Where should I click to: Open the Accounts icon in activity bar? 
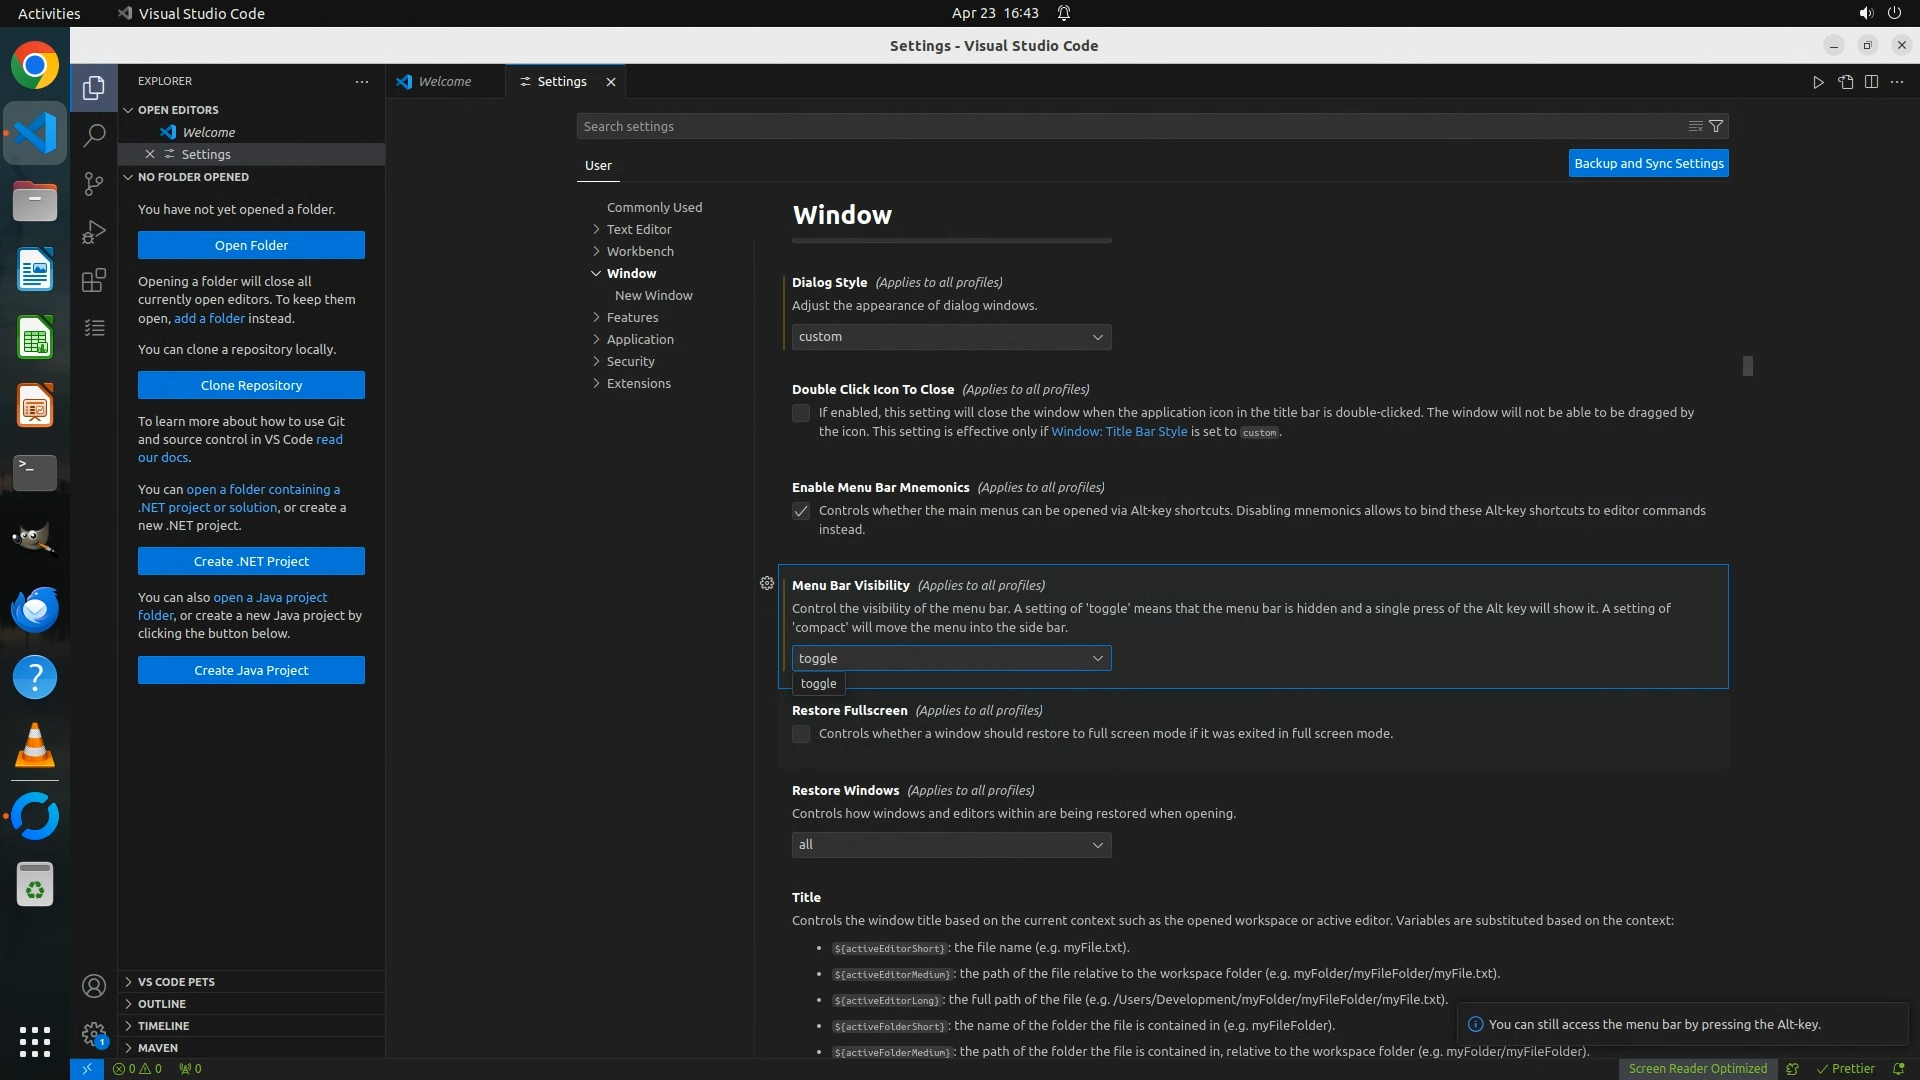tap(94, 986)
